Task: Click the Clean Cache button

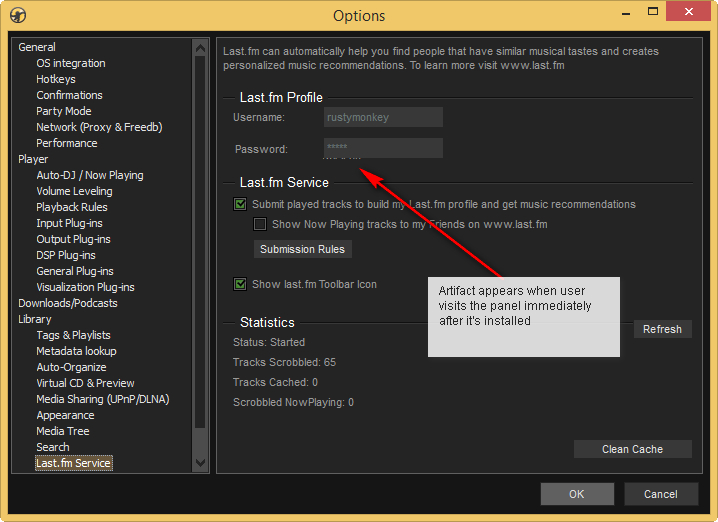Action: click(632, 449)
